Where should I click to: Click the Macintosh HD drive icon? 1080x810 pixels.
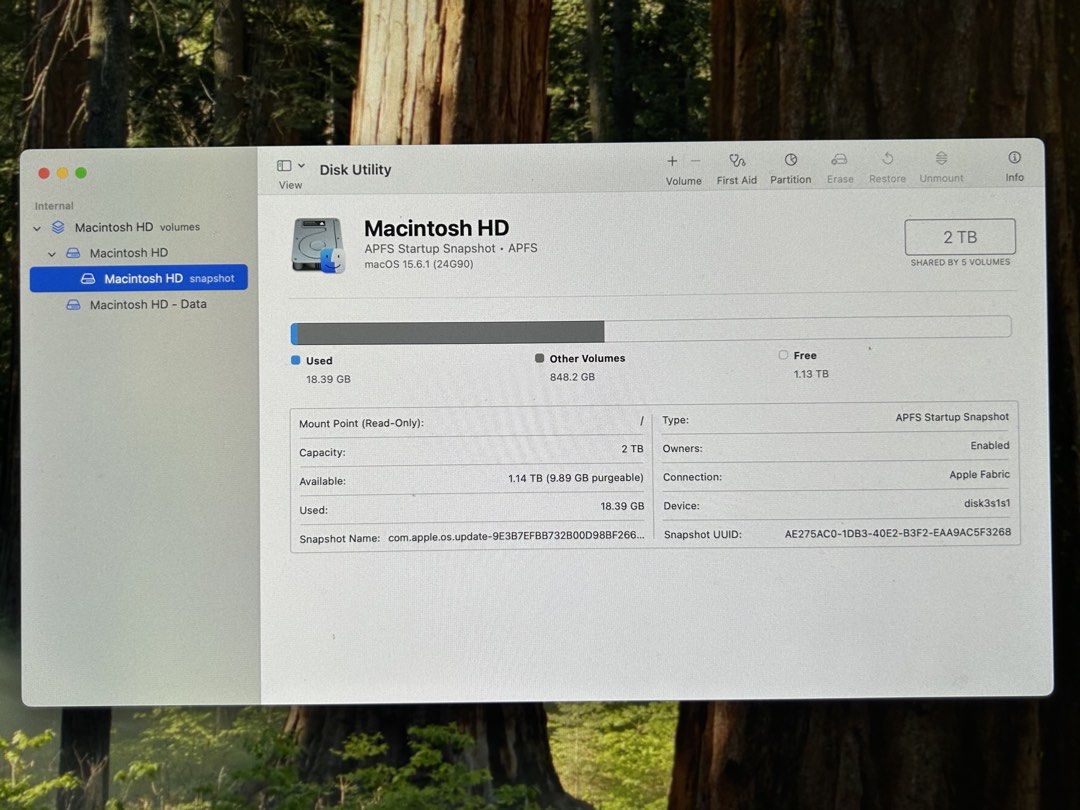point(318,245)
